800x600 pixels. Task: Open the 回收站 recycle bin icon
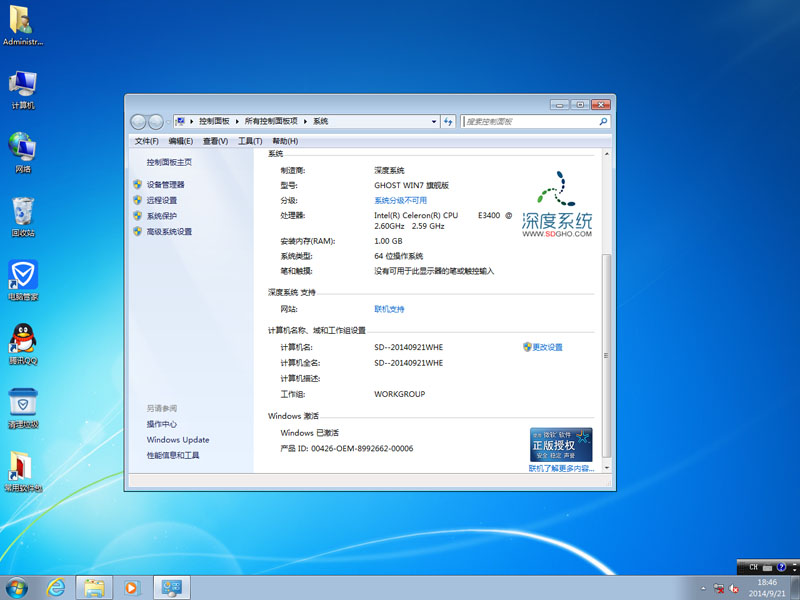[22, 216]
